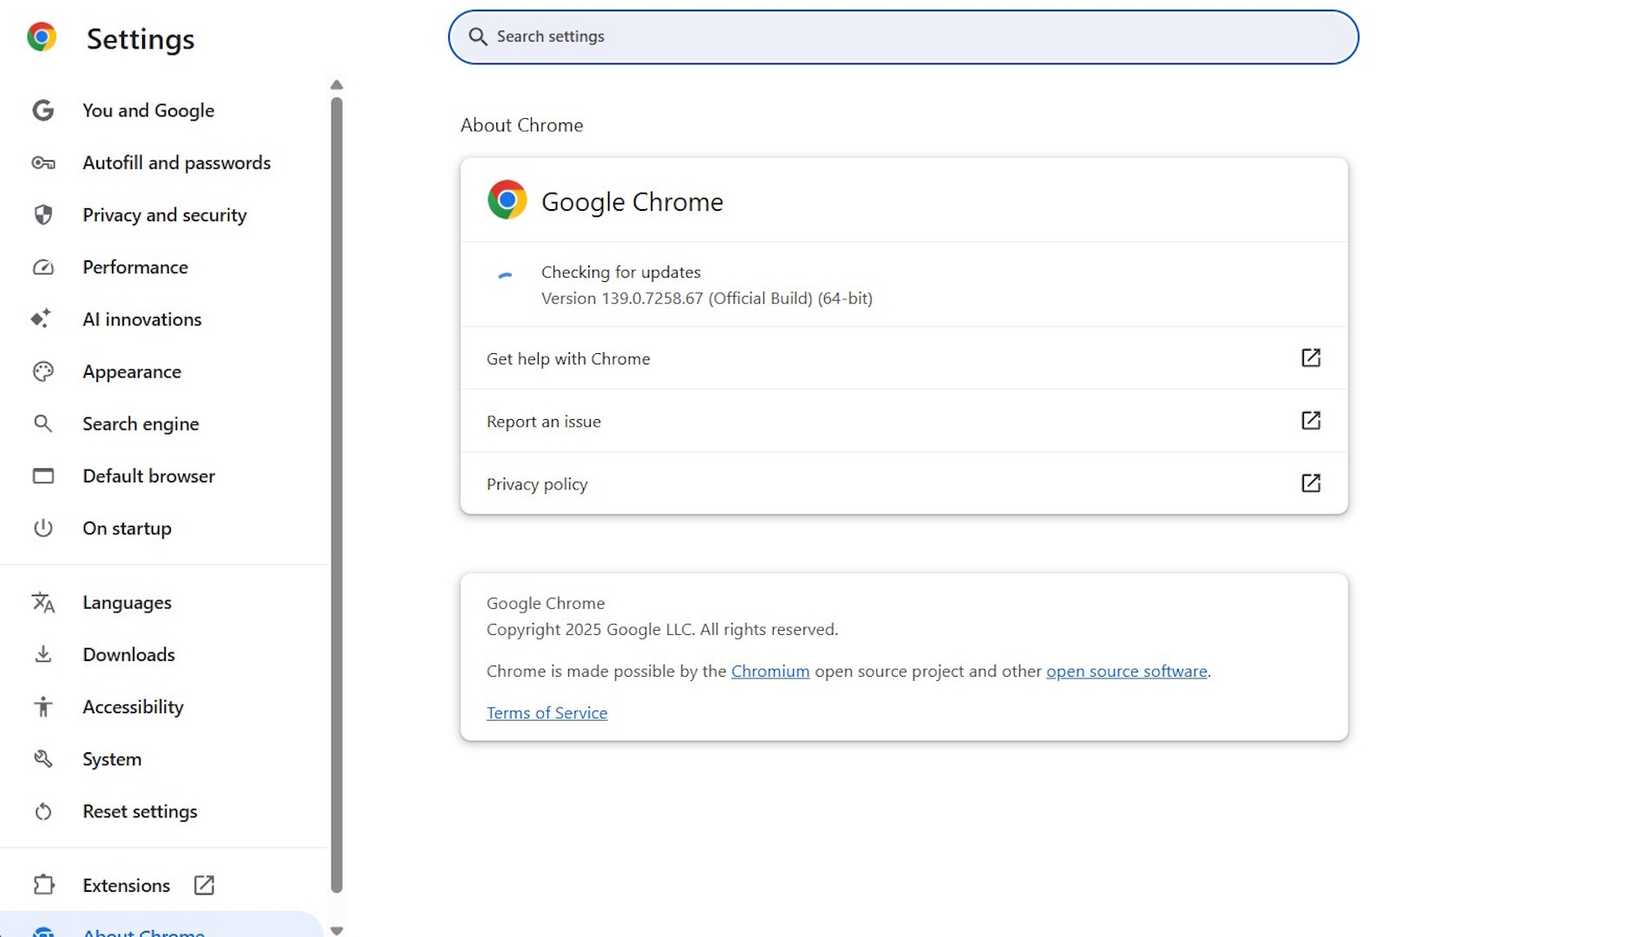This screenshot has height=937, width=1650.
Task: Open Downloads using its download arrow icon
Action: (43, 654)
